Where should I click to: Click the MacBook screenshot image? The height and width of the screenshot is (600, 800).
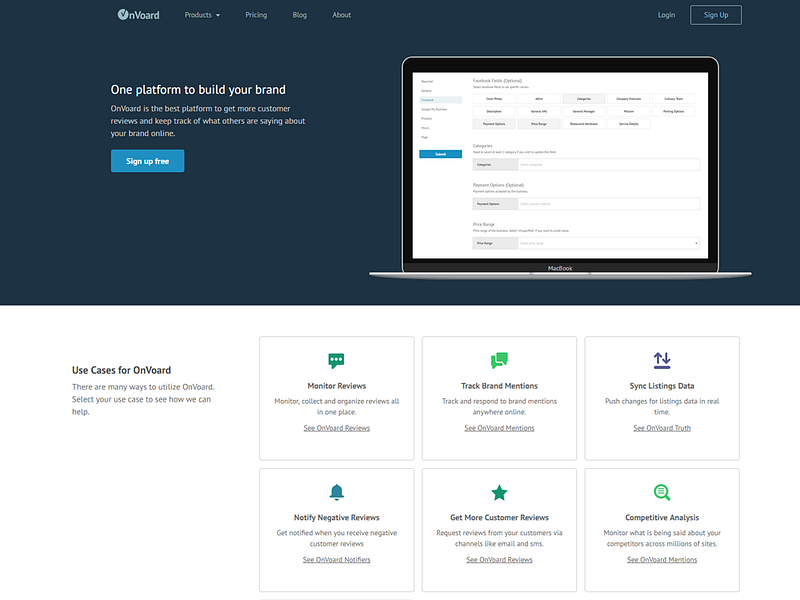pyautogui.click(x=560, y=168)
